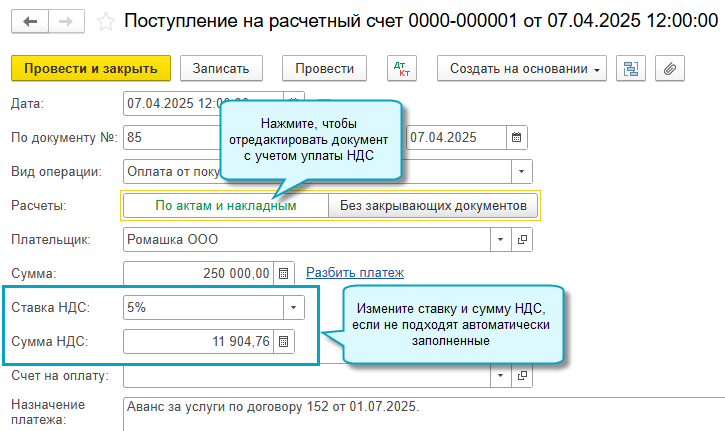Open calculator for the Сумма НДС field
This screenshot has height=431, width=725.
(x=283, y=342)
